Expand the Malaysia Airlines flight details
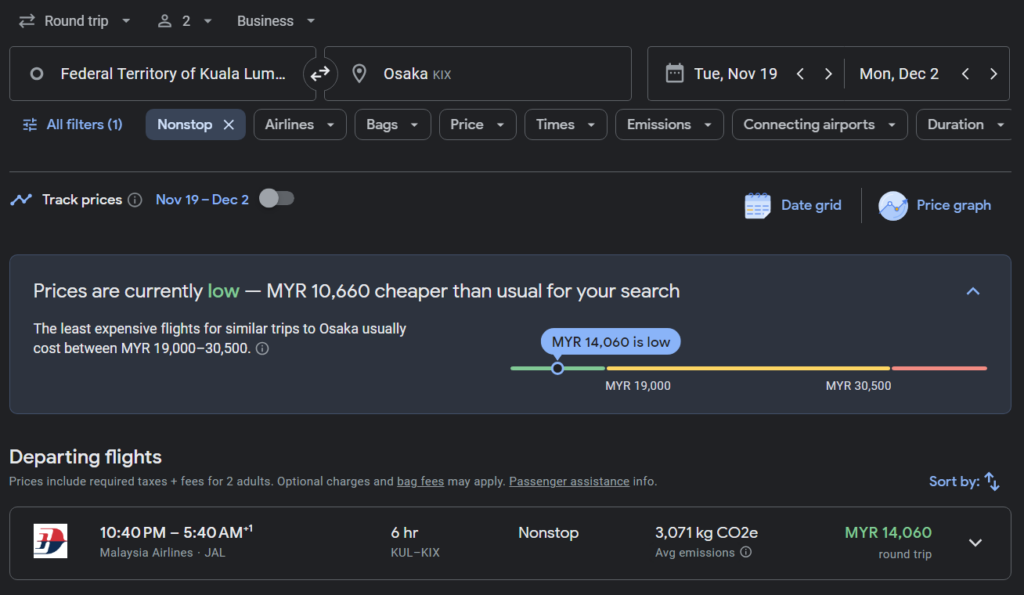Image resolution: width=1024 pixels, height=595 pixels. [x=975, y=543]
